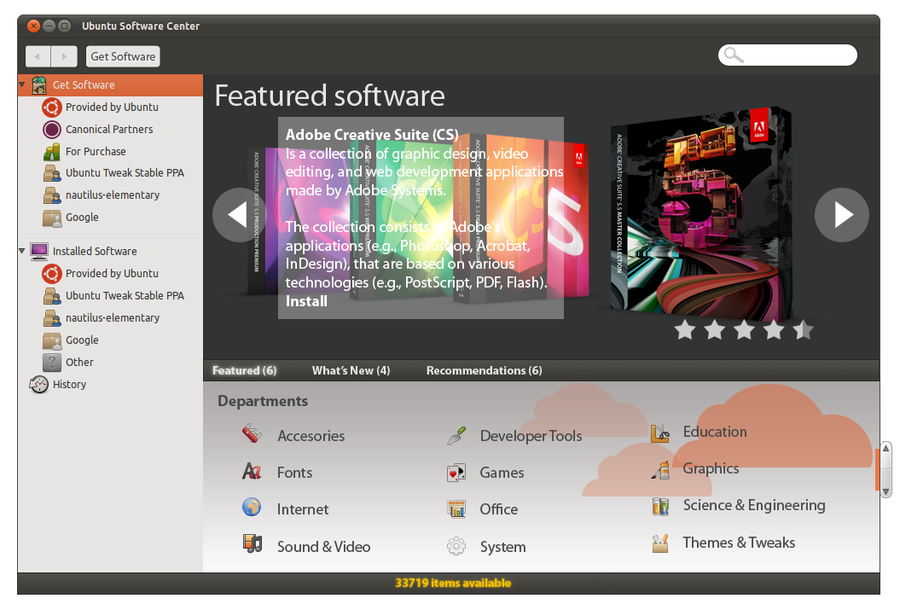Maximize the Ubuntu Software Center window

click(65, 26)
